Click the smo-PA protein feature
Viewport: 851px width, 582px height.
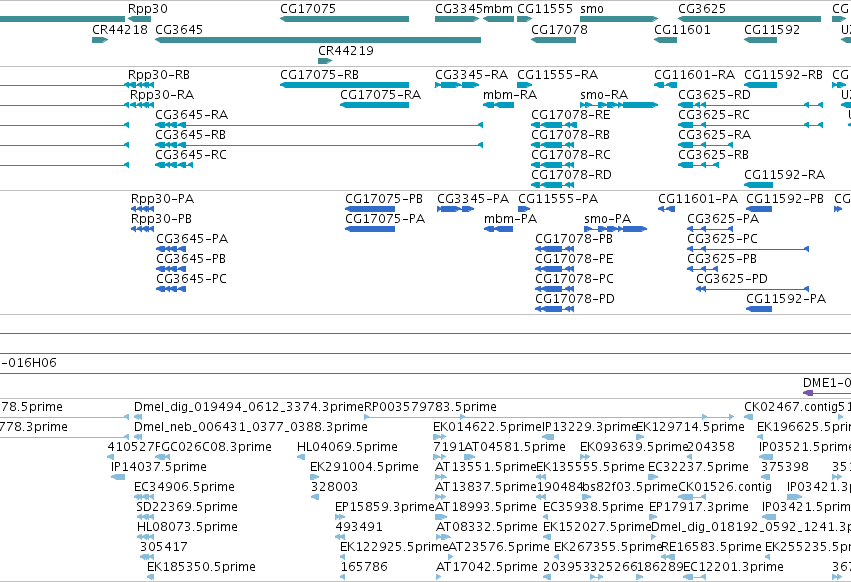point(615,229)
